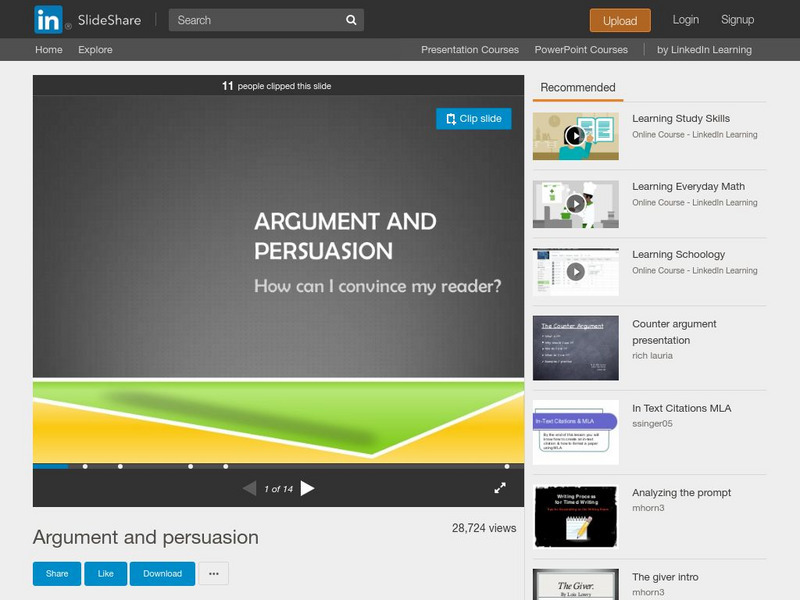The width and height of the screenshot is (800, 600).
Task: Open In Text Citations MLA thumbnail
Action: (576, 432)
